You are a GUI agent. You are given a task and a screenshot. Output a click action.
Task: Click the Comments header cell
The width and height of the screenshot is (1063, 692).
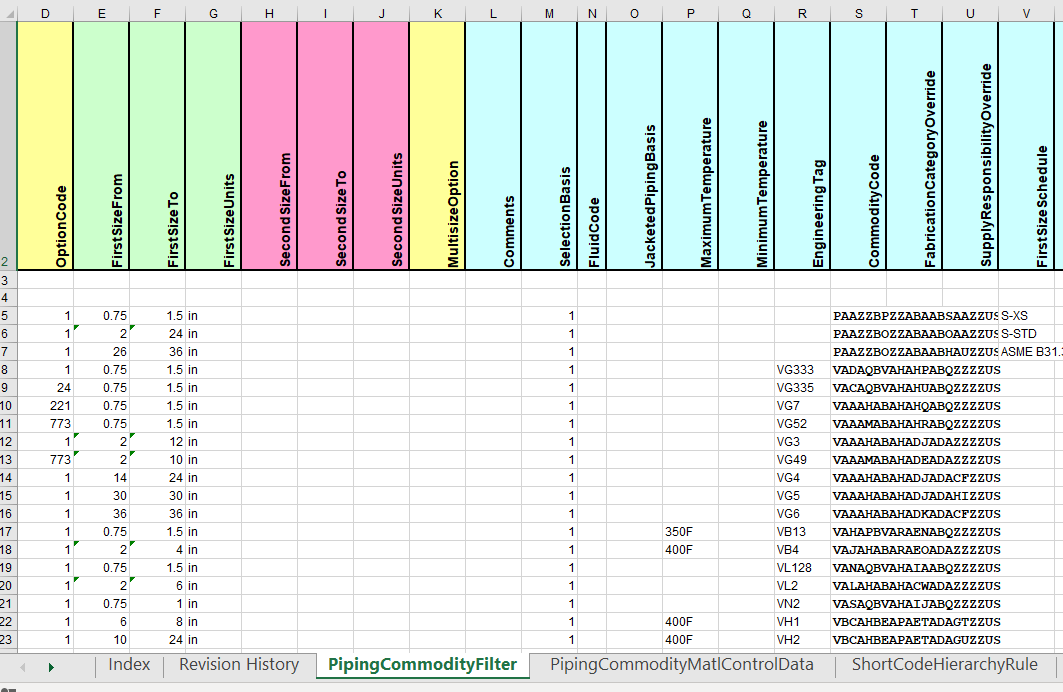[x=493, y=146]
